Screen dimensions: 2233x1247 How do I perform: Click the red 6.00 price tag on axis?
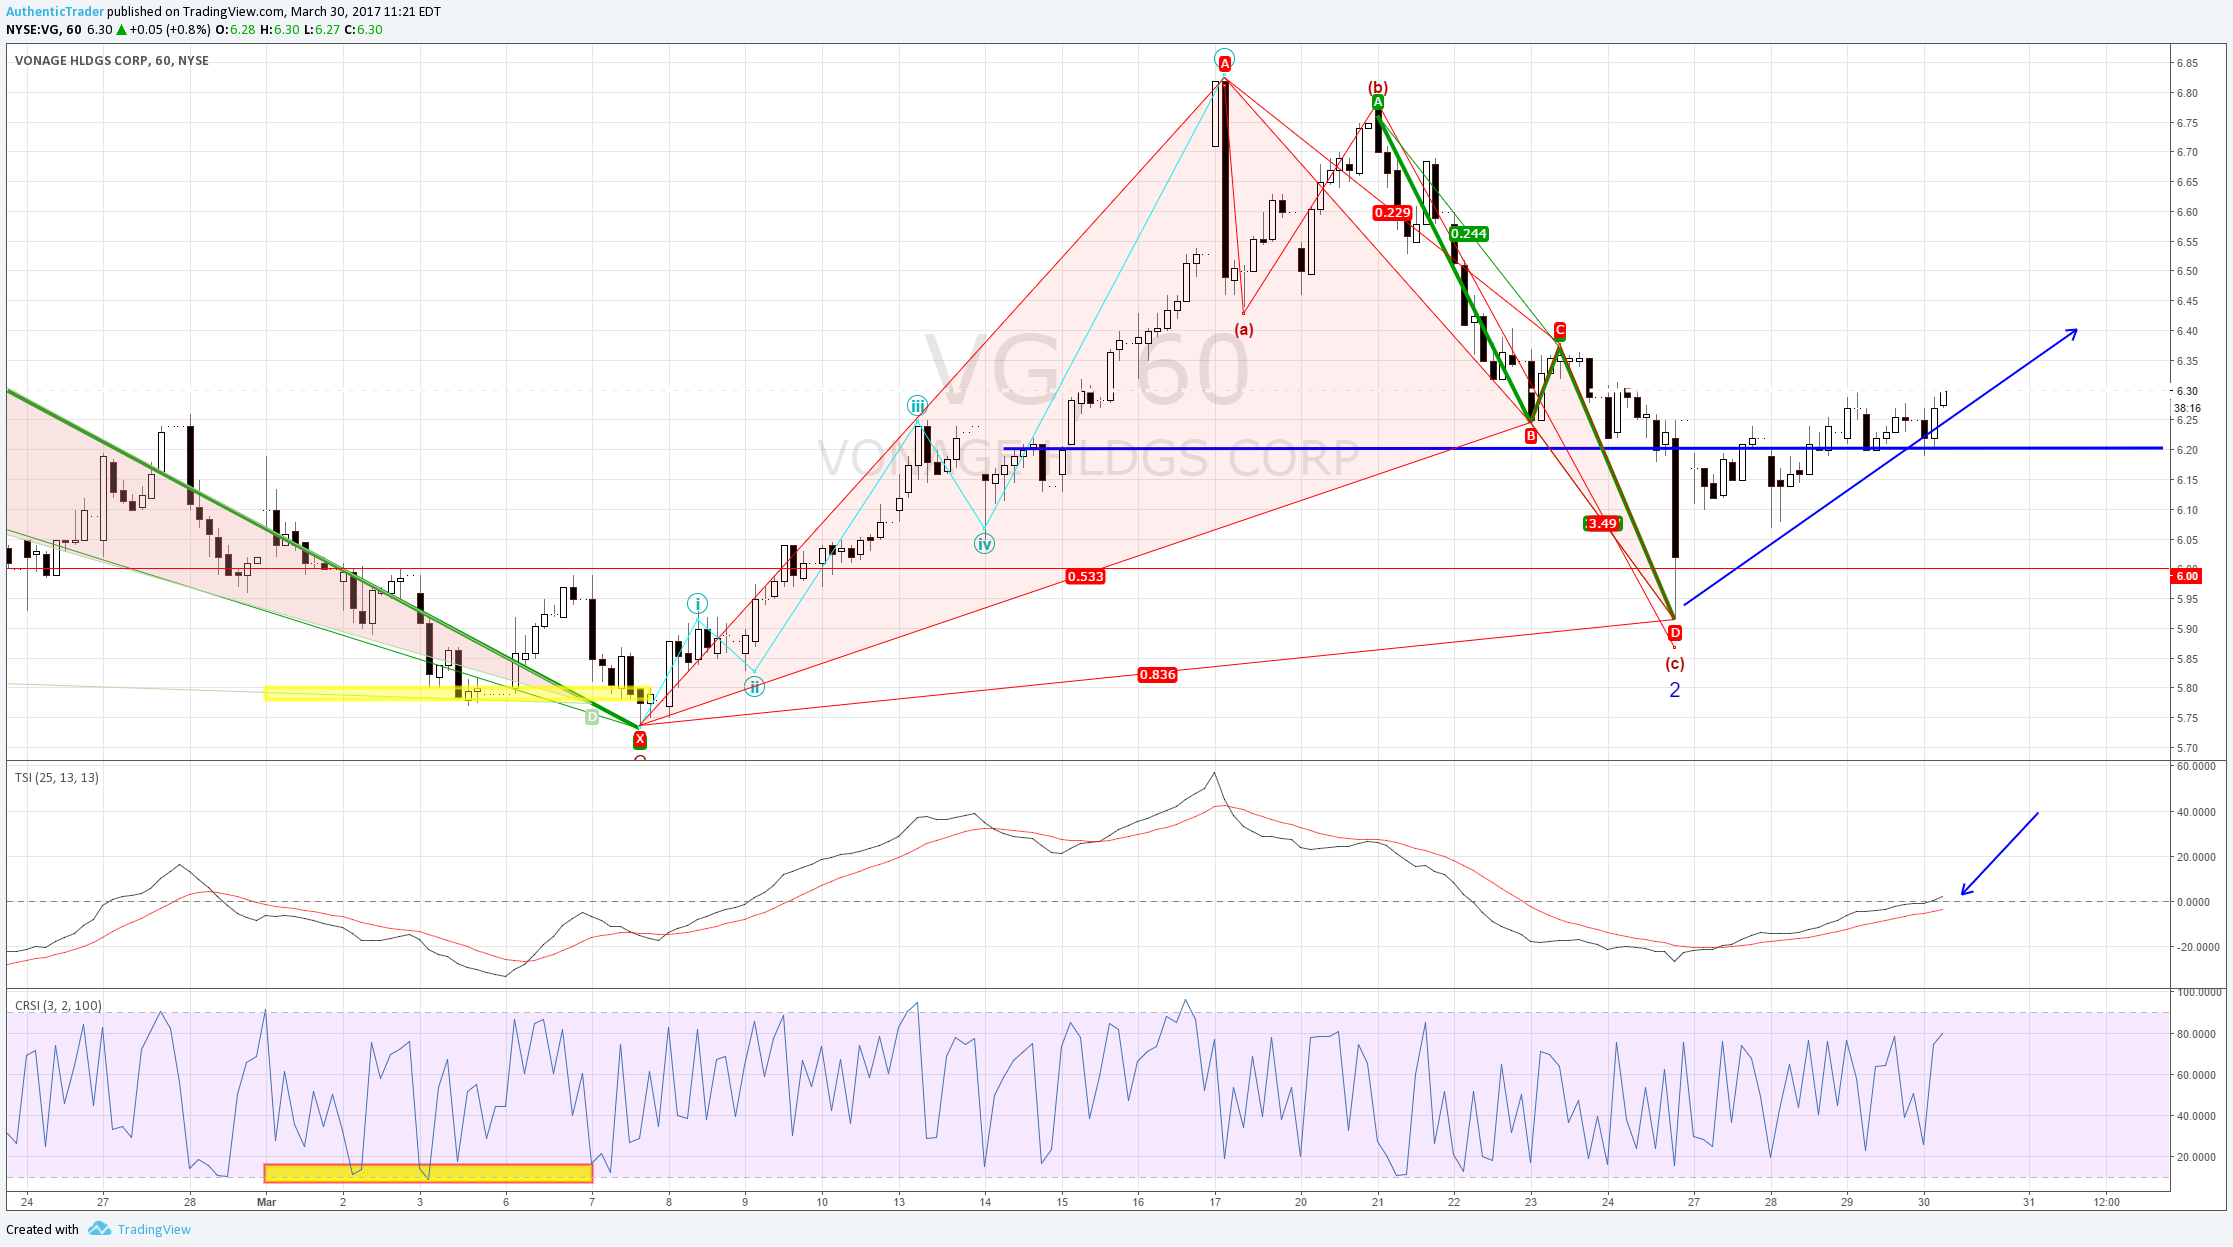[x=2187, y=576]
